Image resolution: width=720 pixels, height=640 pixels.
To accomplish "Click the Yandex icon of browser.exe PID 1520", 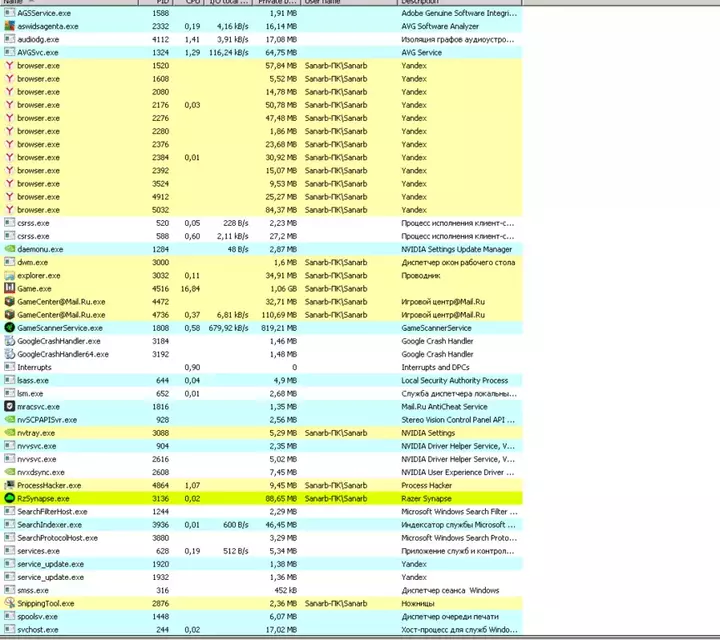I will tap(9, 66).
